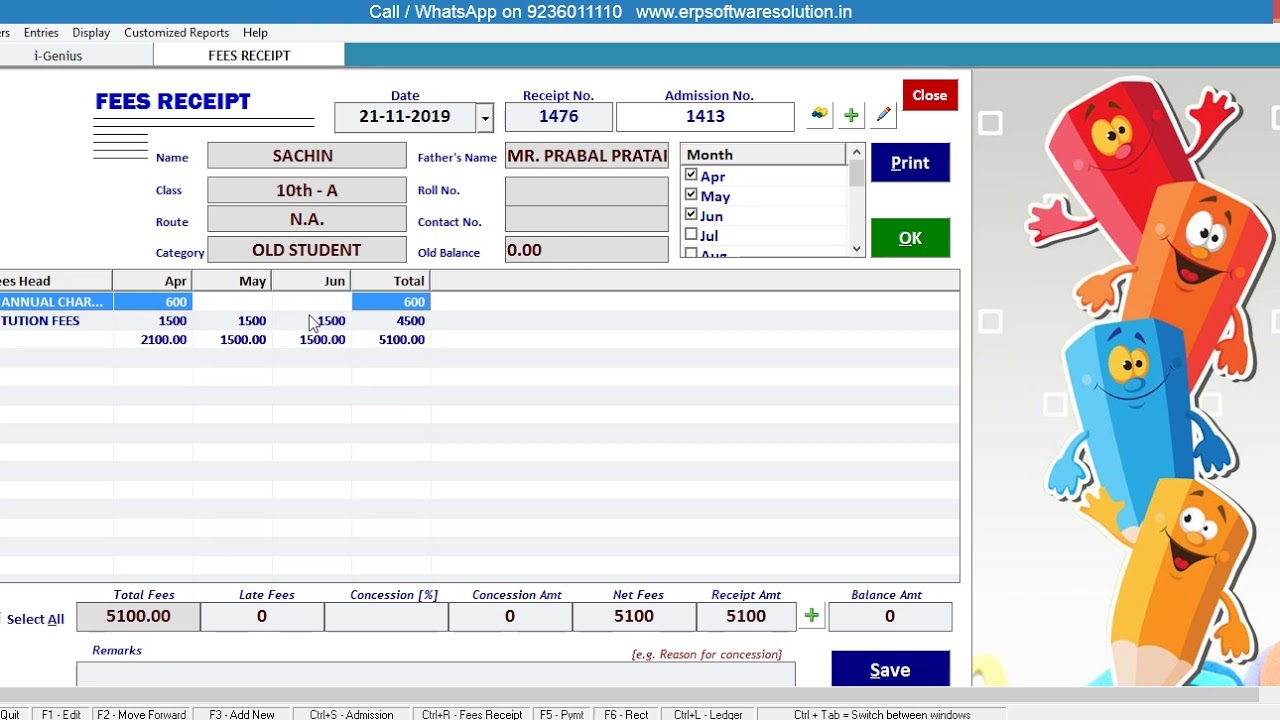The image size is (1280, 720).
Task: Open the Entries menu
Action: coord(41,33)
